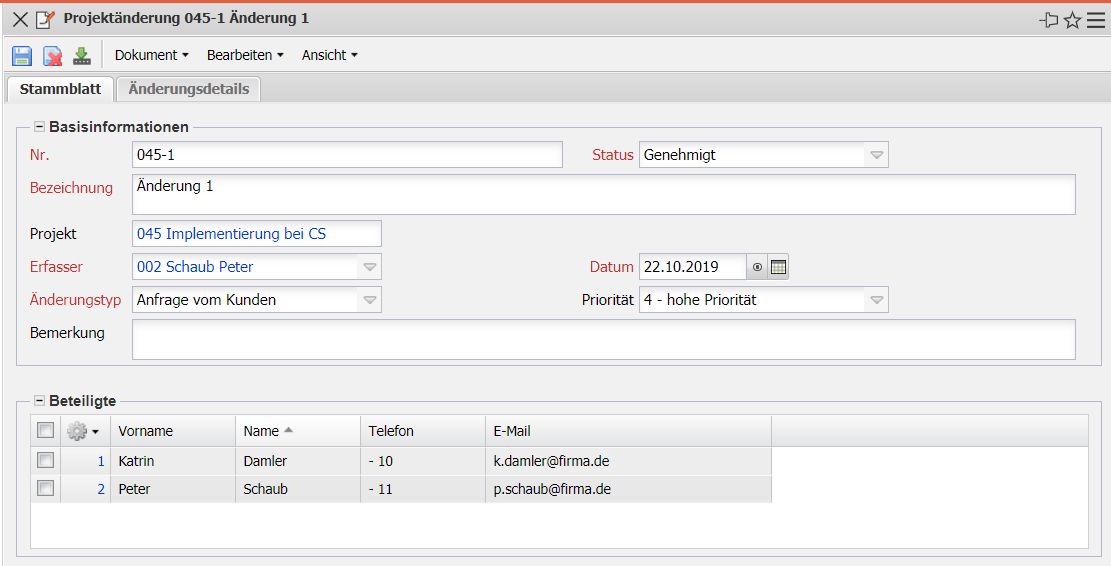
Task: Collapse the Basisinformationen section
Action: tap(40, 127)
